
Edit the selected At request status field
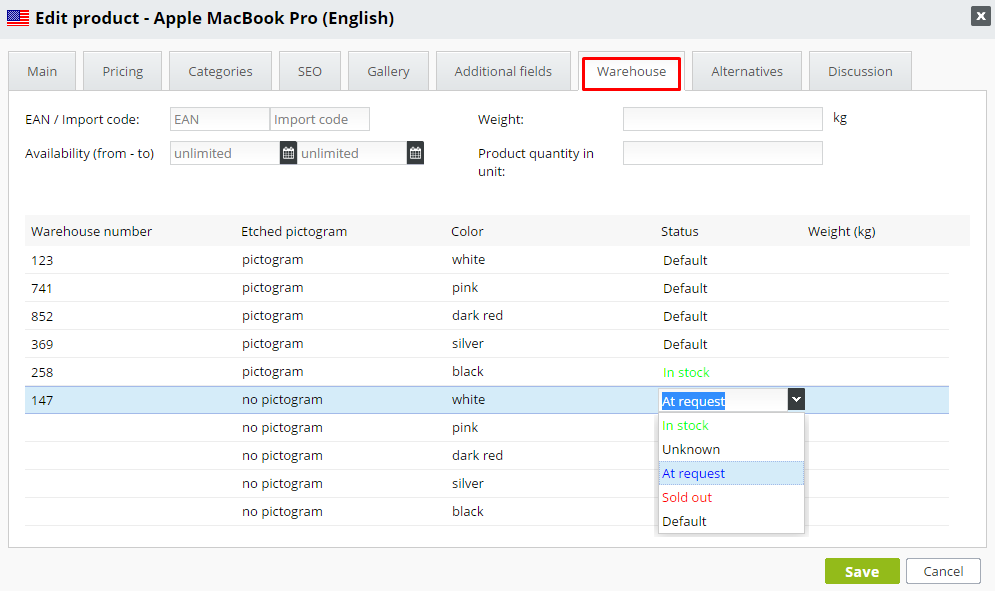(723, 401)
